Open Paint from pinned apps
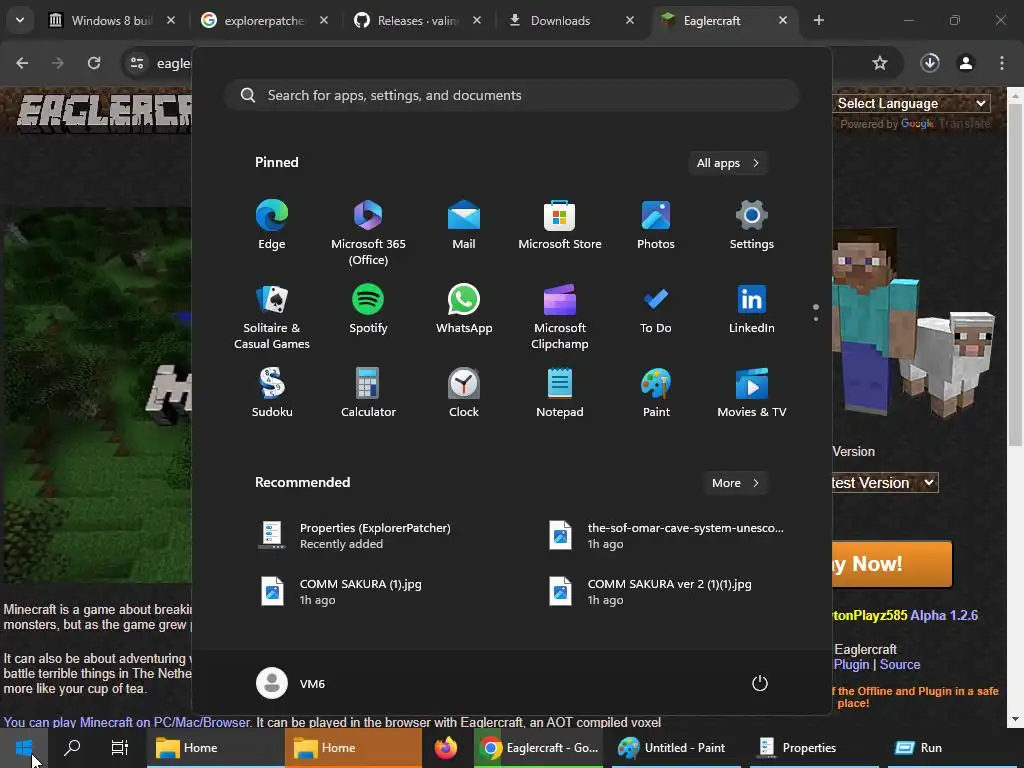Image resolution: width=1024 pixels, height=768 pixels. pos(656,393)
